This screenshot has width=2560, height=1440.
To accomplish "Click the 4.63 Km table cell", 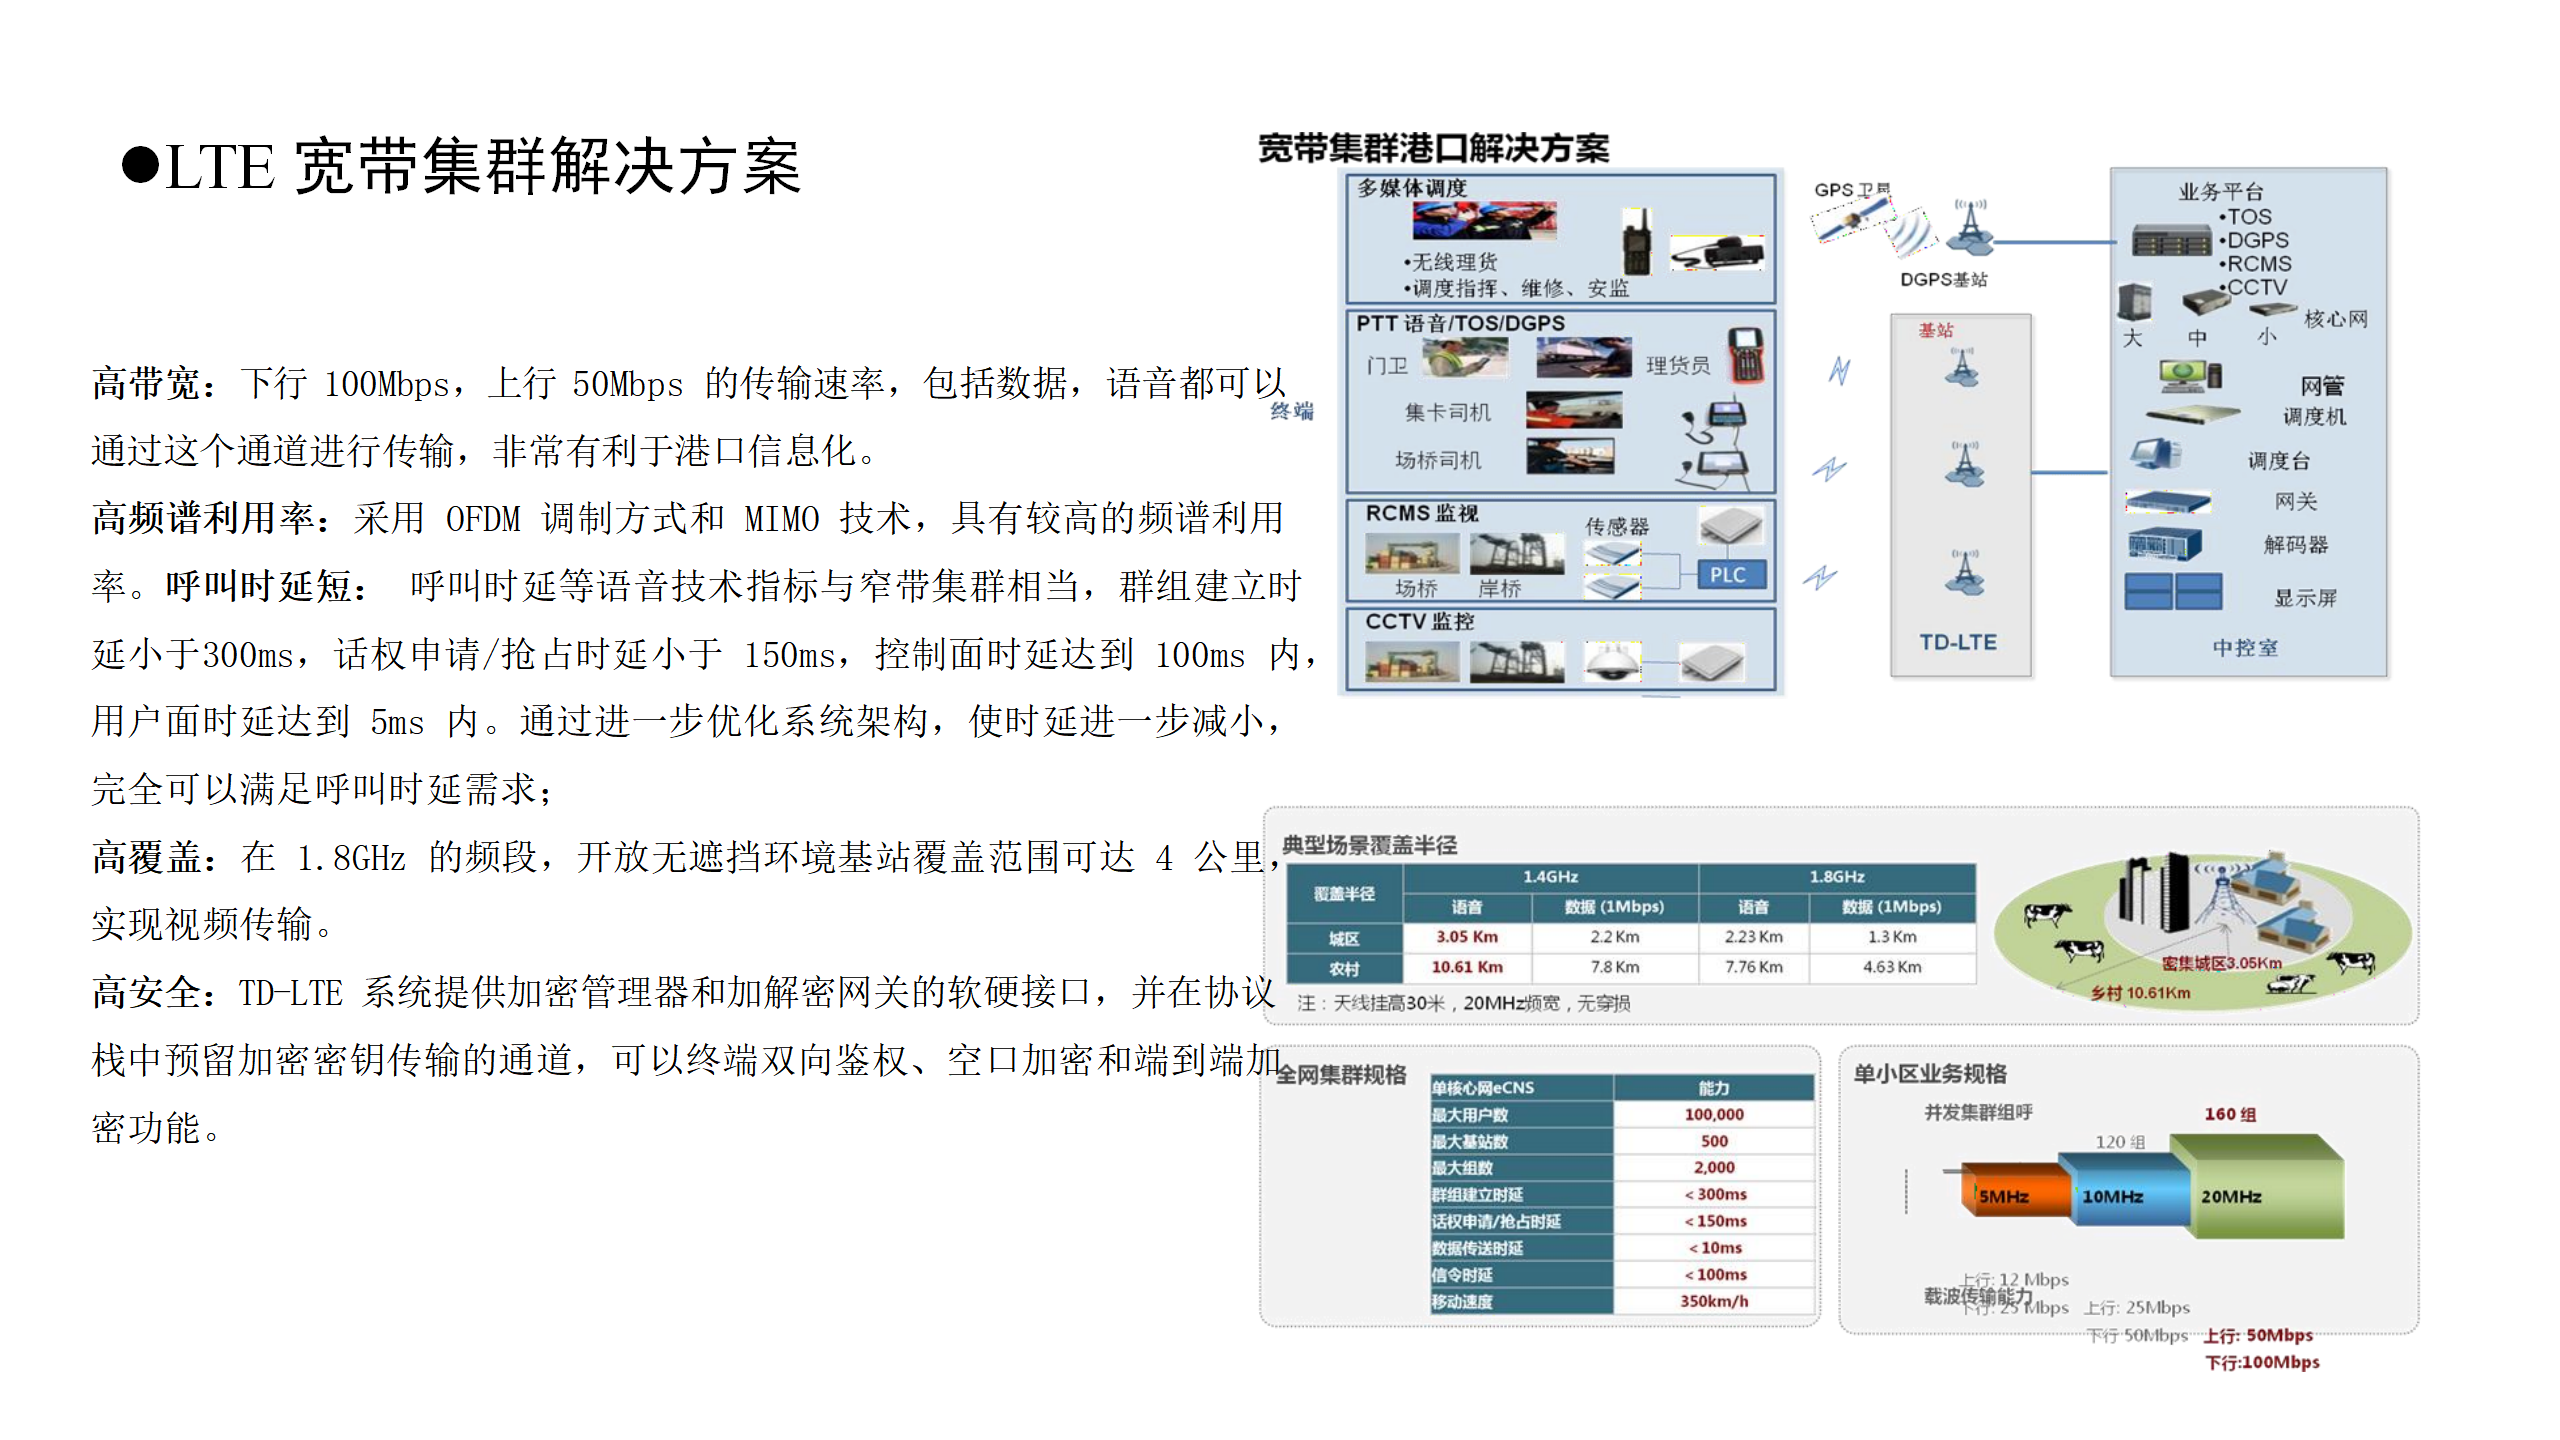I will 1891,967.
